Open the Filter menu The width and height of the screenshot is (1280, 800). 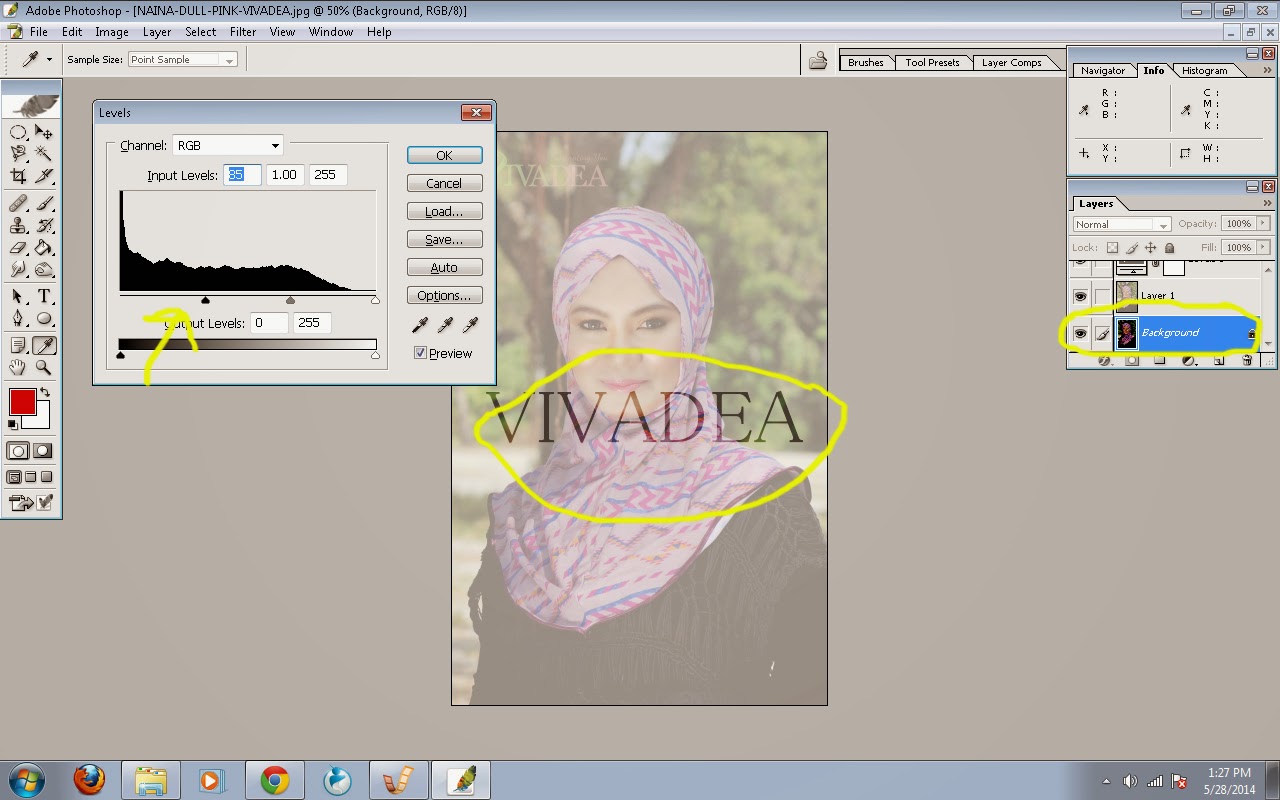point(243,32)
